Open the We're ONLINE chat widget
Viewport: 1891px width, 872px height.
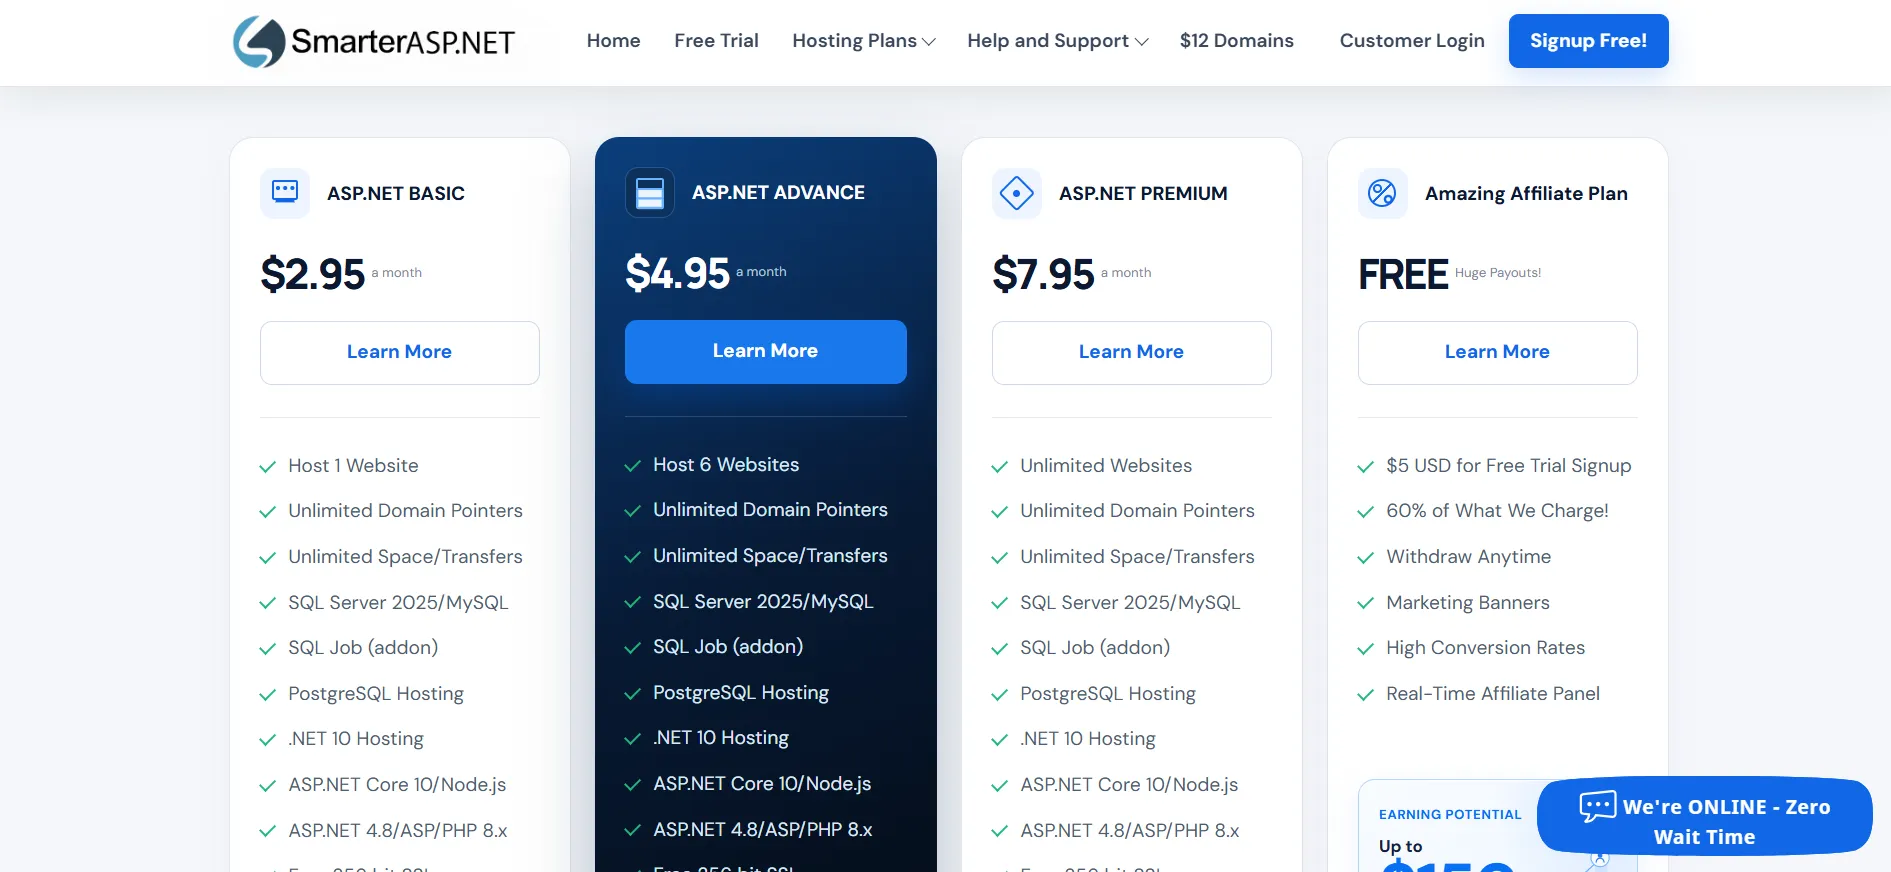[1705, 816]
